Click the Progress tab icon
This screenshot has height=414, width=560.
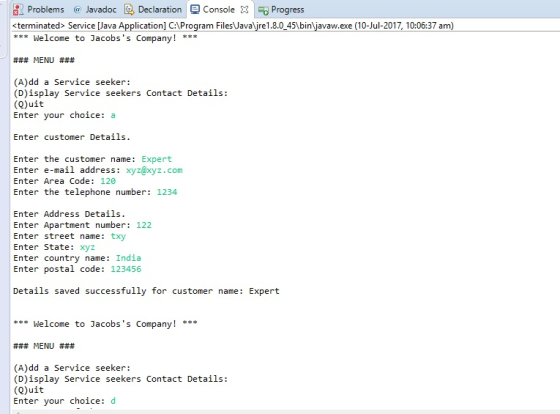click(x=264, y=11)
